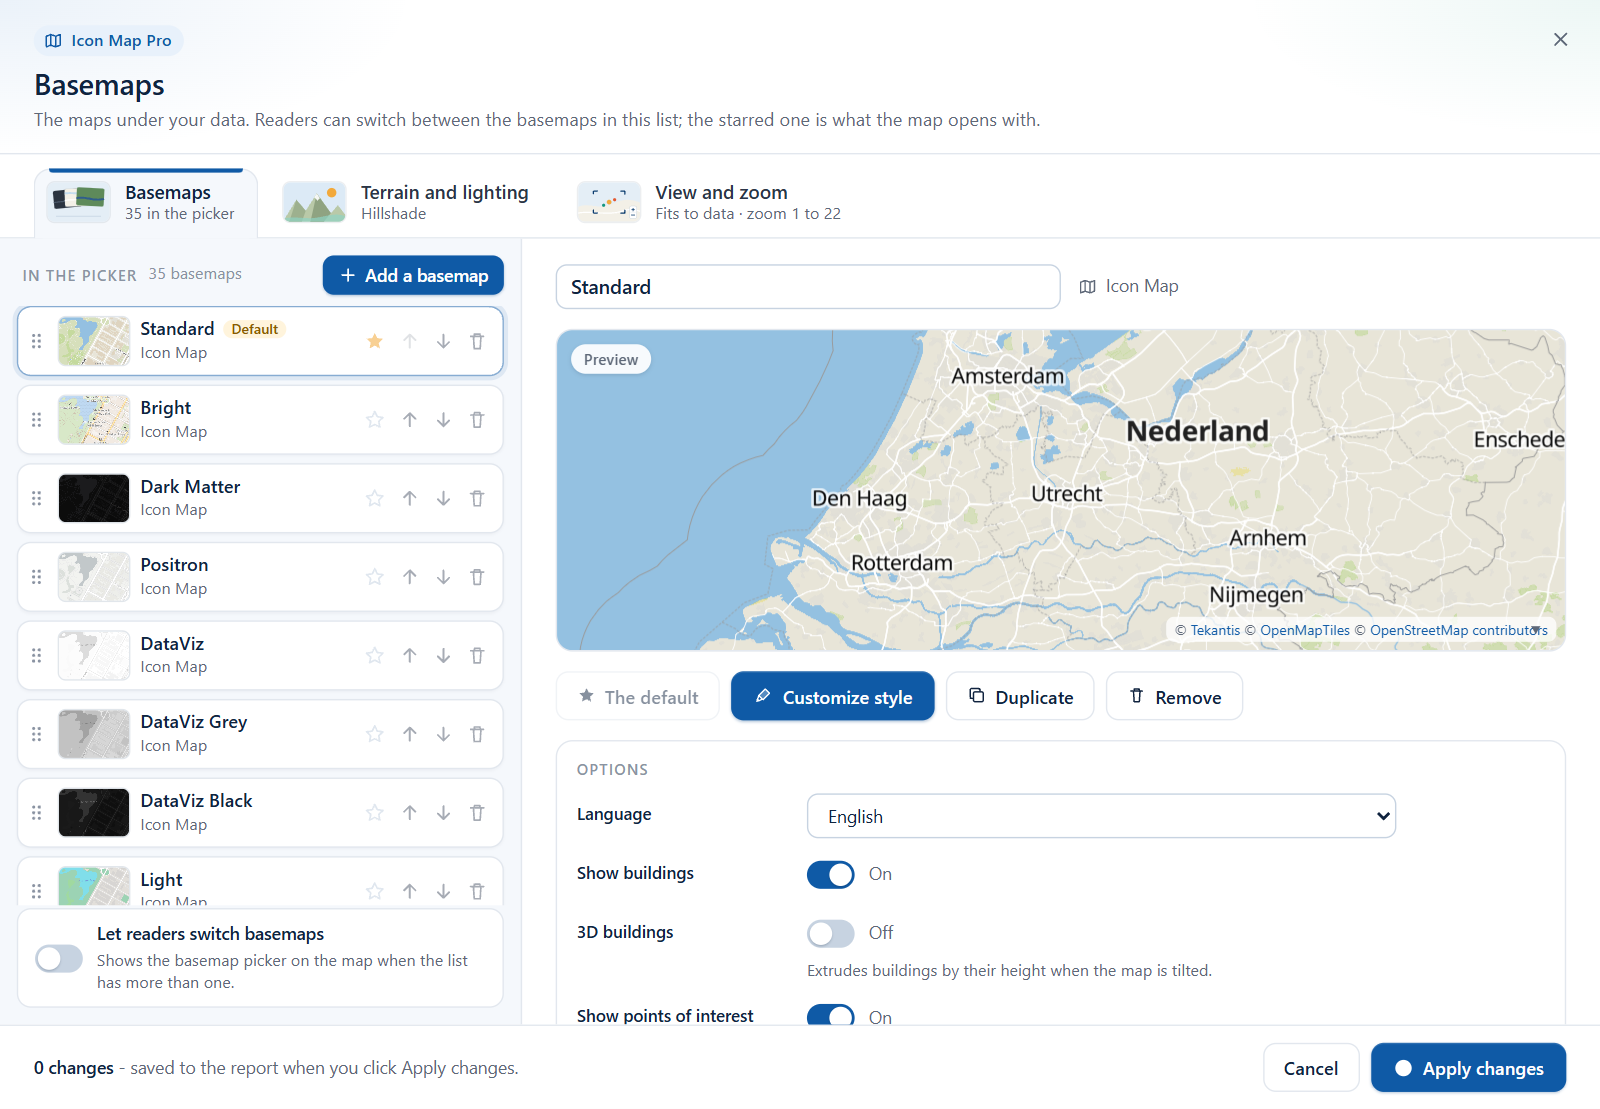Viewport: 1600px width, 1109px height.
Task: Open the Language dropdown
Action: pyautogui.click(x=1101, y=816)
